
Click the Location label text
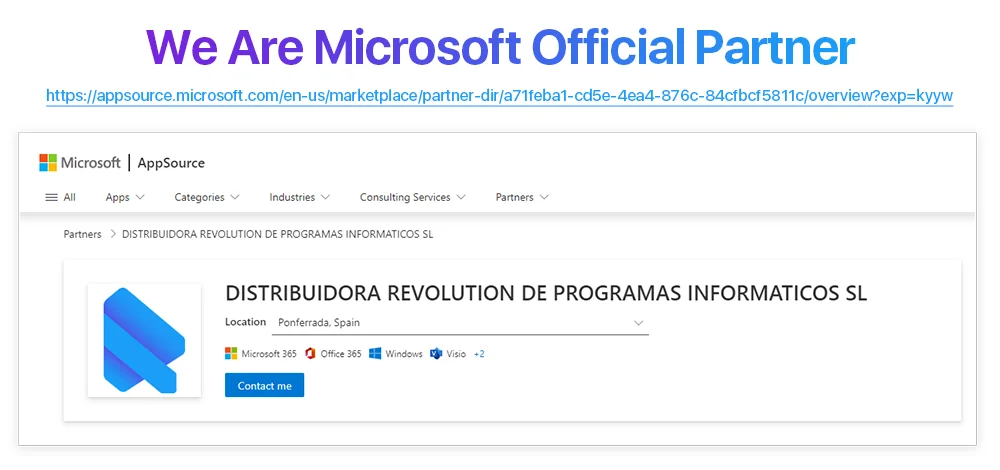point(246,322)
